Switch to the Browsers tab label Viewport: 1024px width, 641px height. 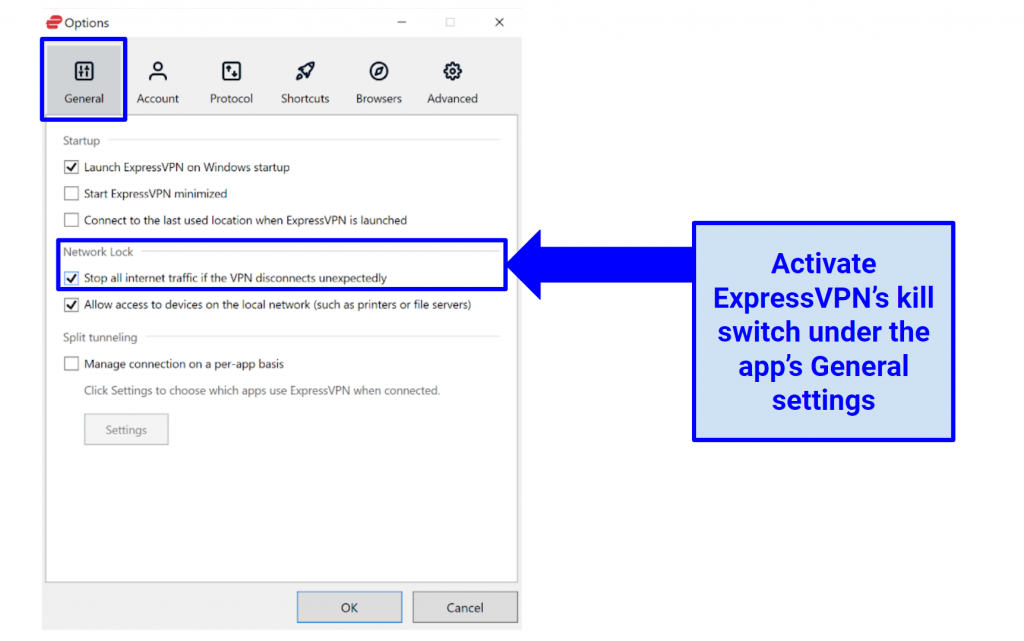[x=379, y=99]
